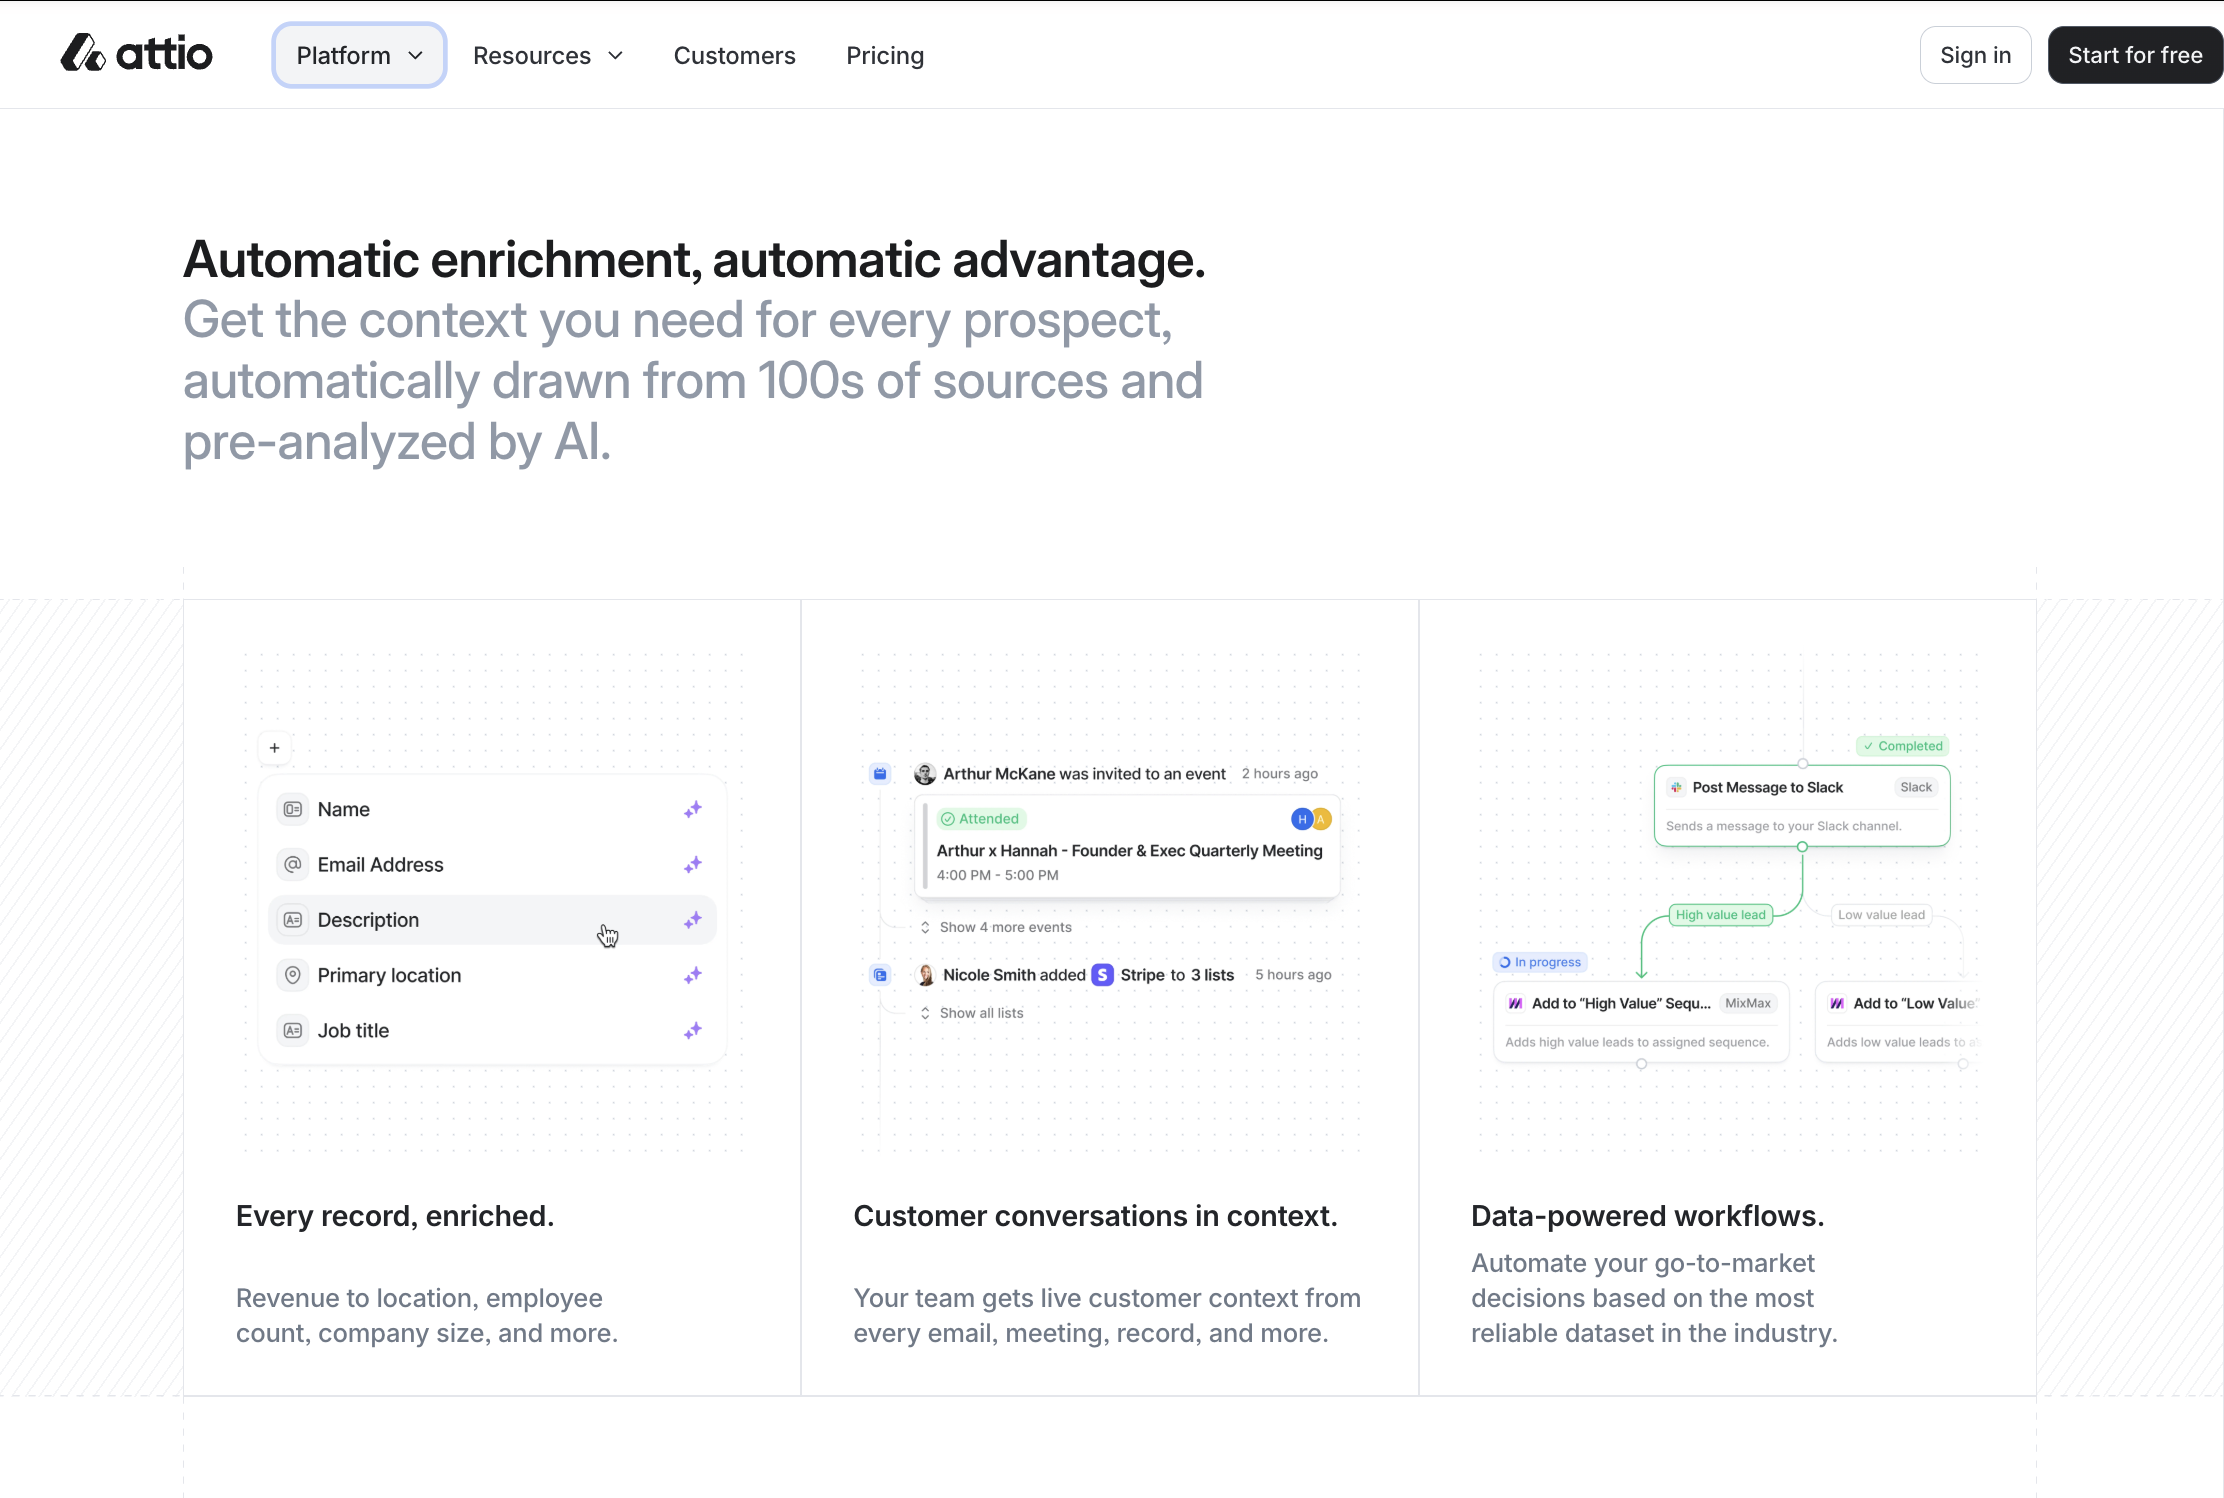This screenshot has height=1498, width=2224.
Task: Open the Platform dropdown menu
Action: tap(359, 55)
